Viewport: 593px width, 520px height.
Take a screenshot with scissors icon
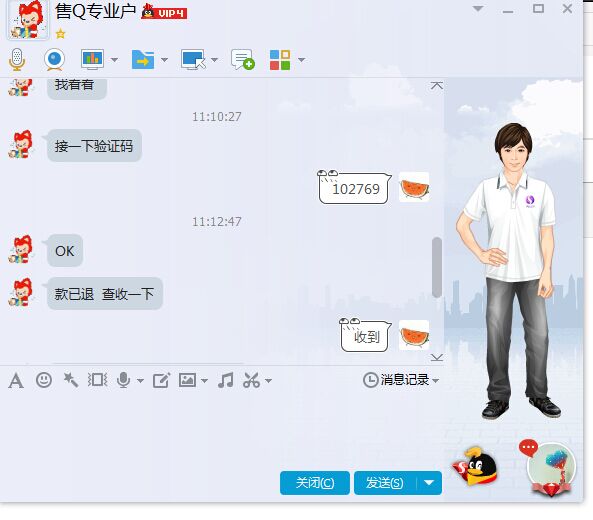pyautogui.click(x=251, y=380)
